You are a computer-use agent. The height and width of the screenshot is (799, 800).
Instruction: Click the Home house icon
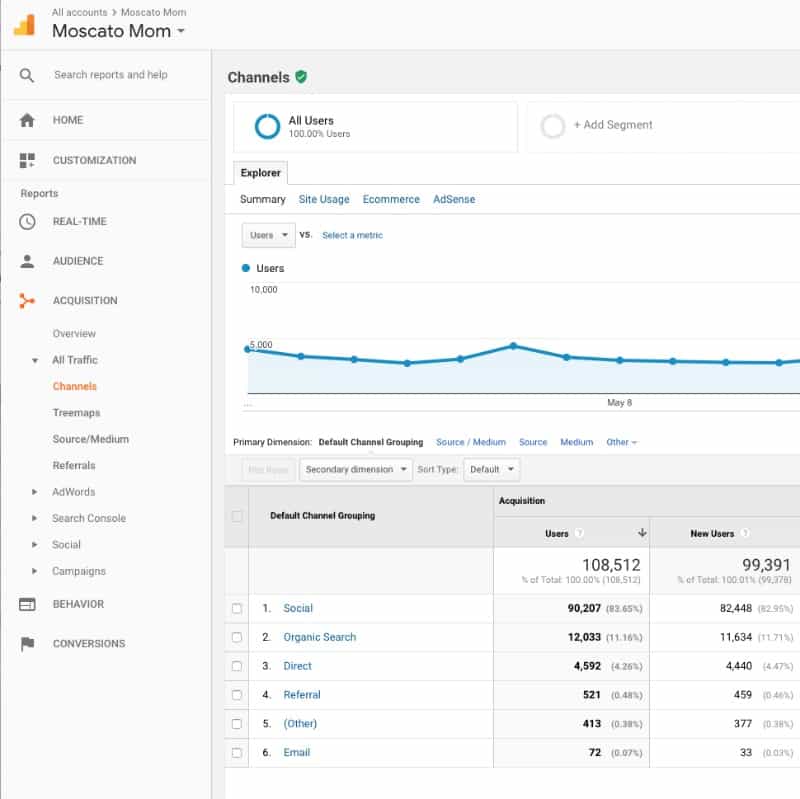click(x=27, y=120)
